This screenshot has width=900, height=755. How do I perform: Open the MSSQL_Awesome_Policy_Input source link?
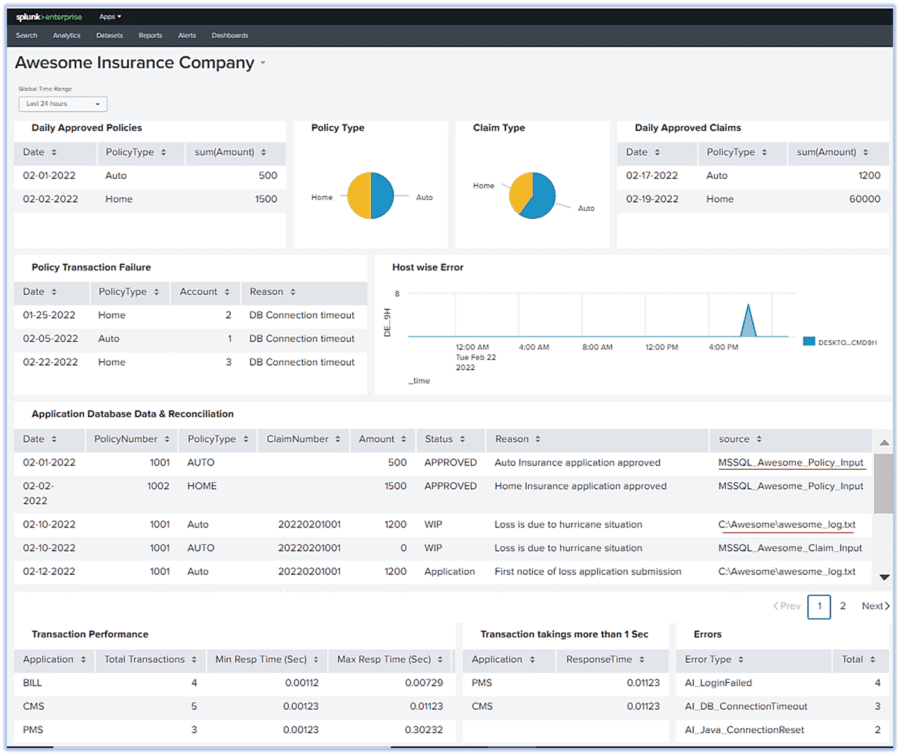click(x=789, y=463)
